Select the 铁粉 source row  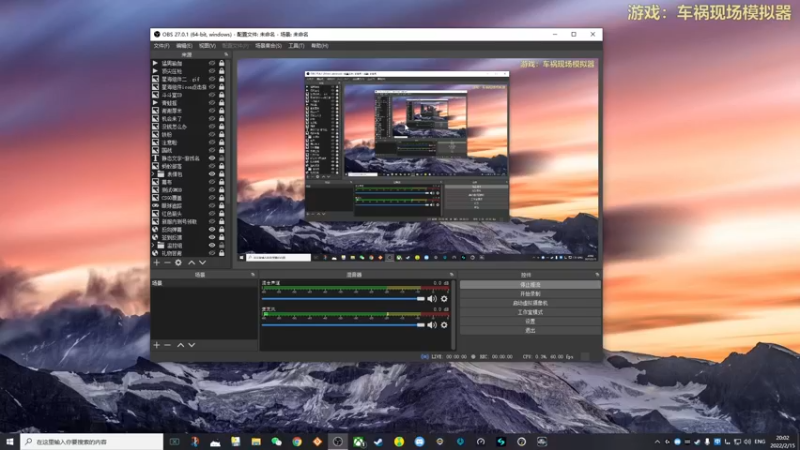coord(189,134)
